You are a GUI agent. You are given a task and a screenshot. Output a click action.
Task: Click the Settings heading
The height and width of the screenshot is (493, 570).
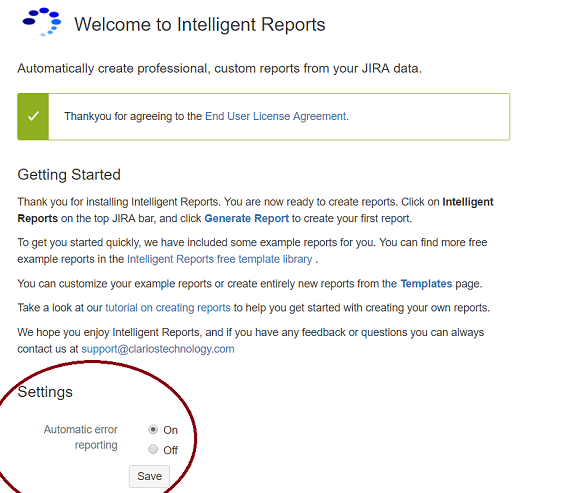click(45, 392)
